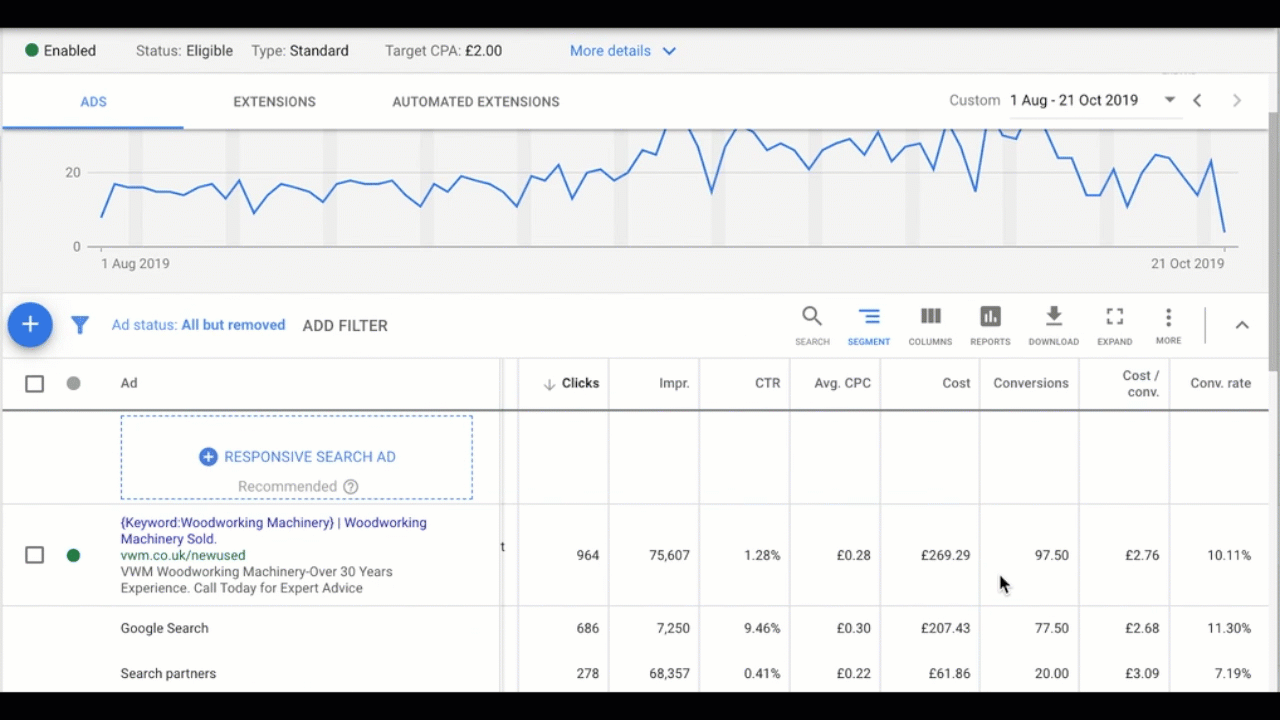Image resolution: width=1280 pixels, height=720 pixels.
Task: Click the 9.46% CTR cell for Google Search
Action: tap(762, 629)
